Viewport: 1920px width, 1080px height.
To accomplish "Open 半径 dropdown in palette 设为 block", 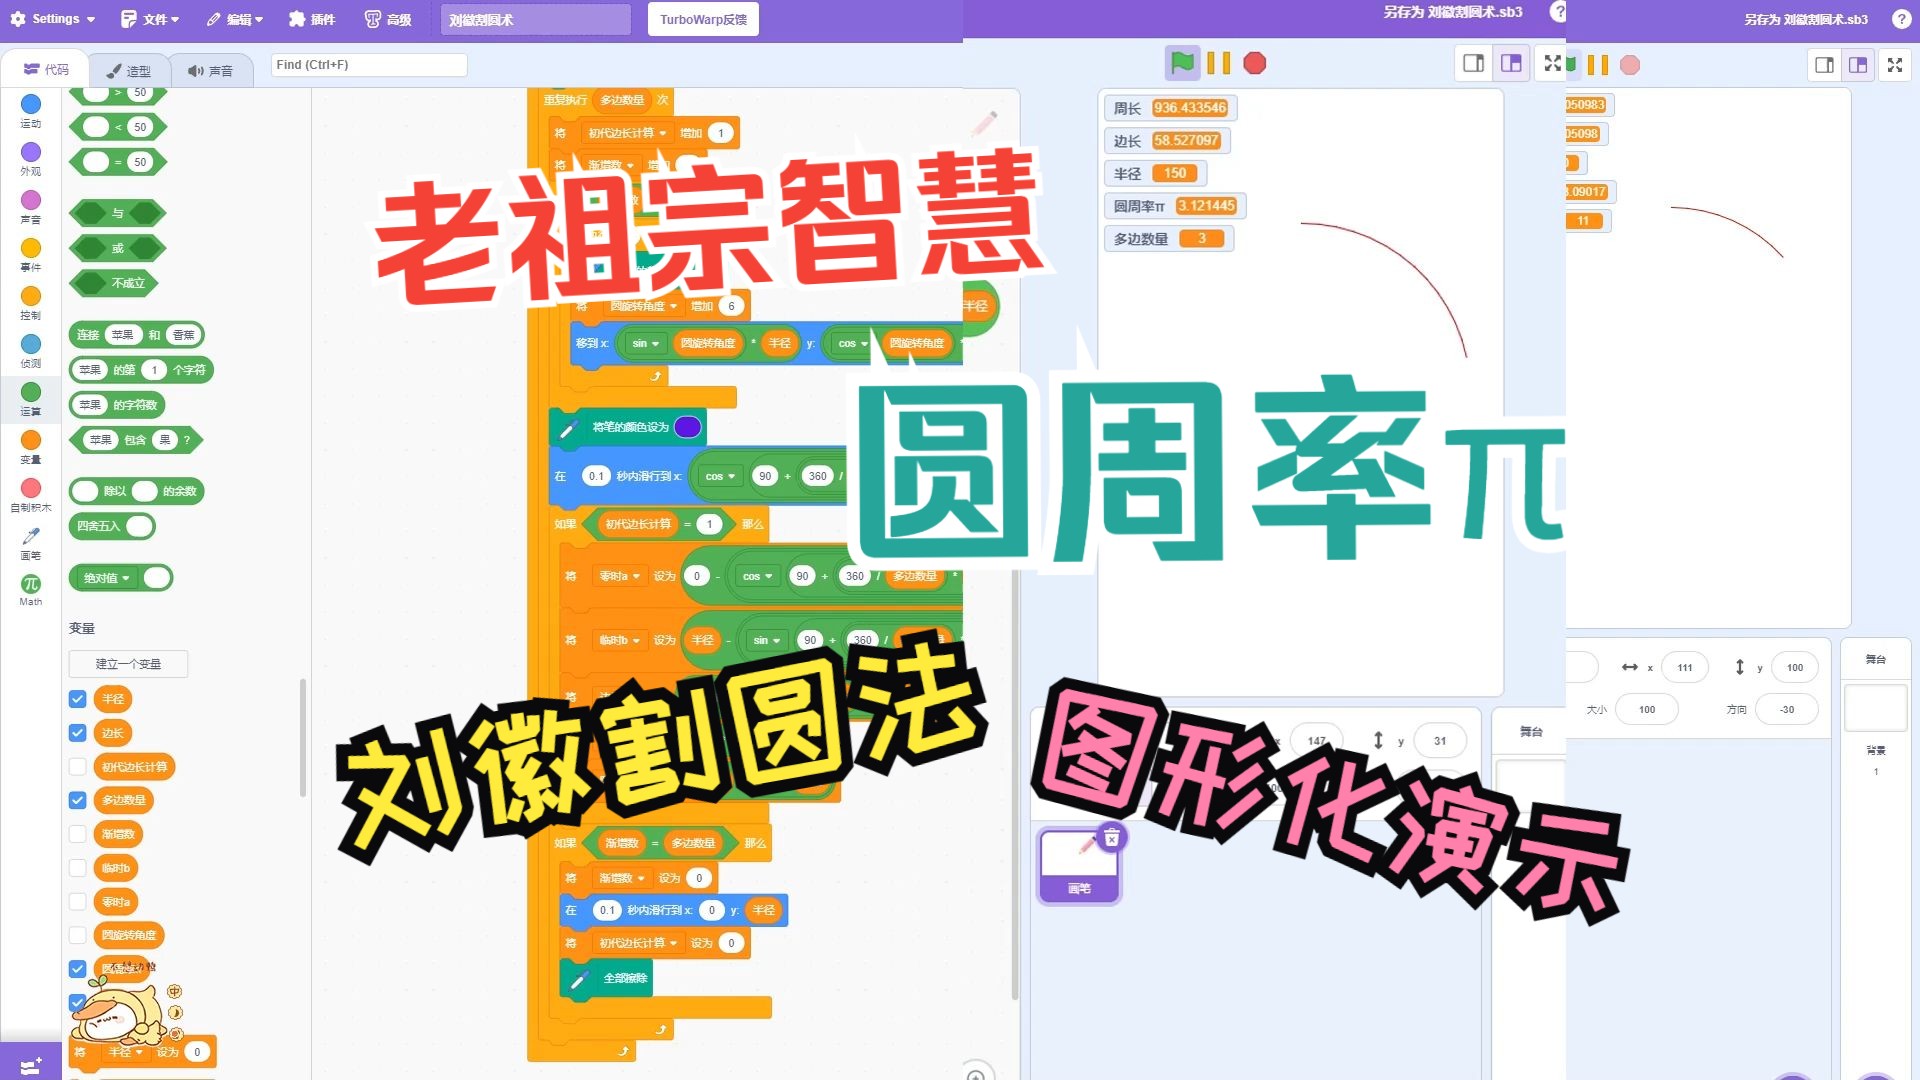I will point(125,1052).
